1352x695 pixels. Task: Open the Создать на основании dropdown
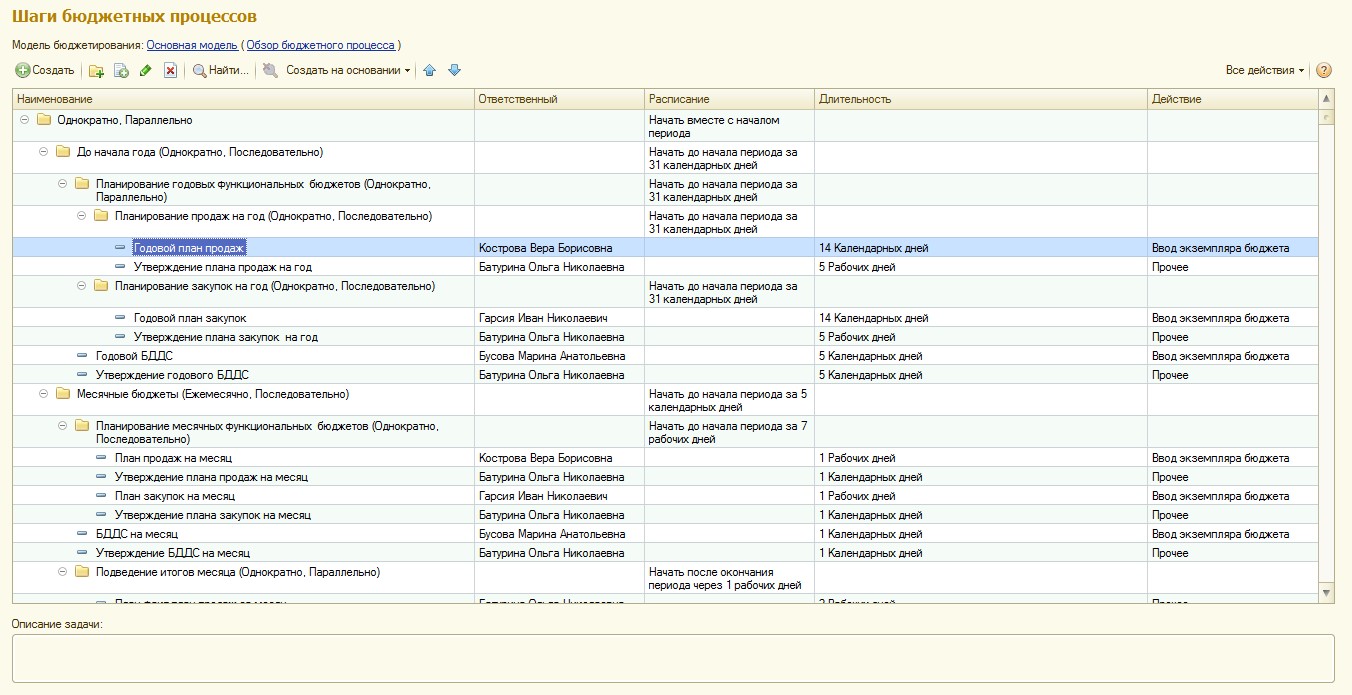[x=348, y=71]
